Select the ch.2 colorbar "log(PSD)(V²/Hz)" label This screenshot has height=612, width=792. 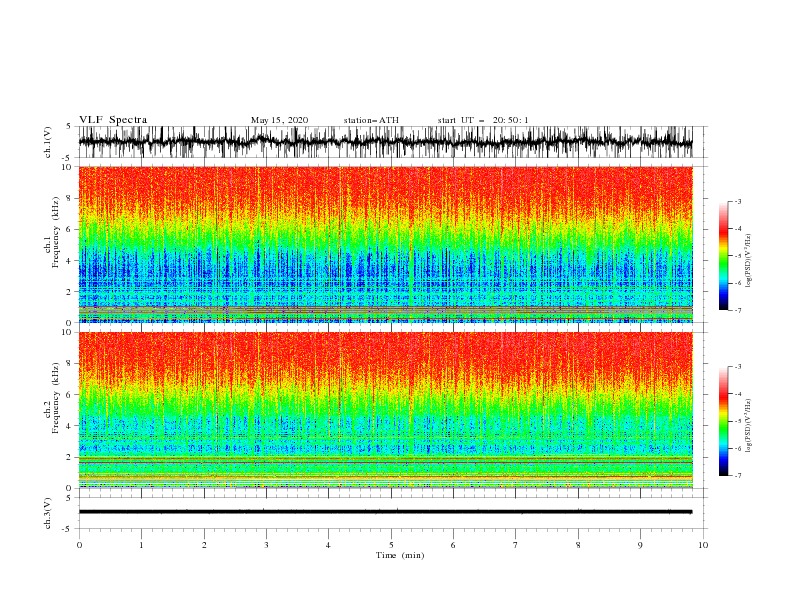click(x=748, y=426)
